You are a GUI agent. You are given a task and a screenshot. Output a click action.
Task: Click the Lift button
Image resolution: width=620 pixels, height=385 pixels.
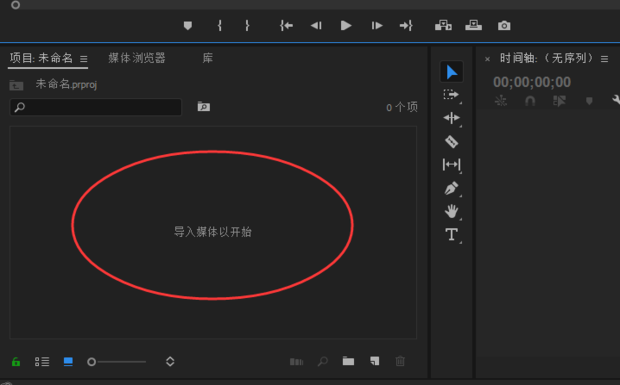pyautogui.click(x=443, y=26)
